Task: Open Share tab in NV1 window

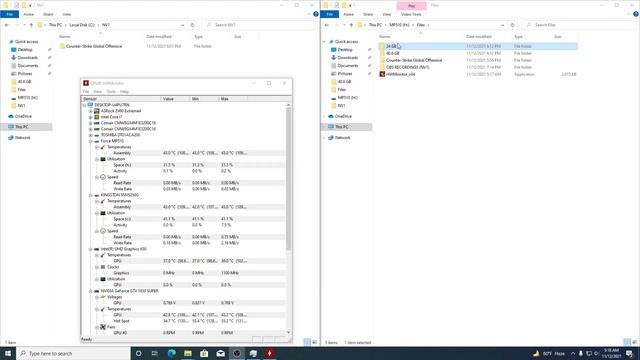Action: point(48,14)
